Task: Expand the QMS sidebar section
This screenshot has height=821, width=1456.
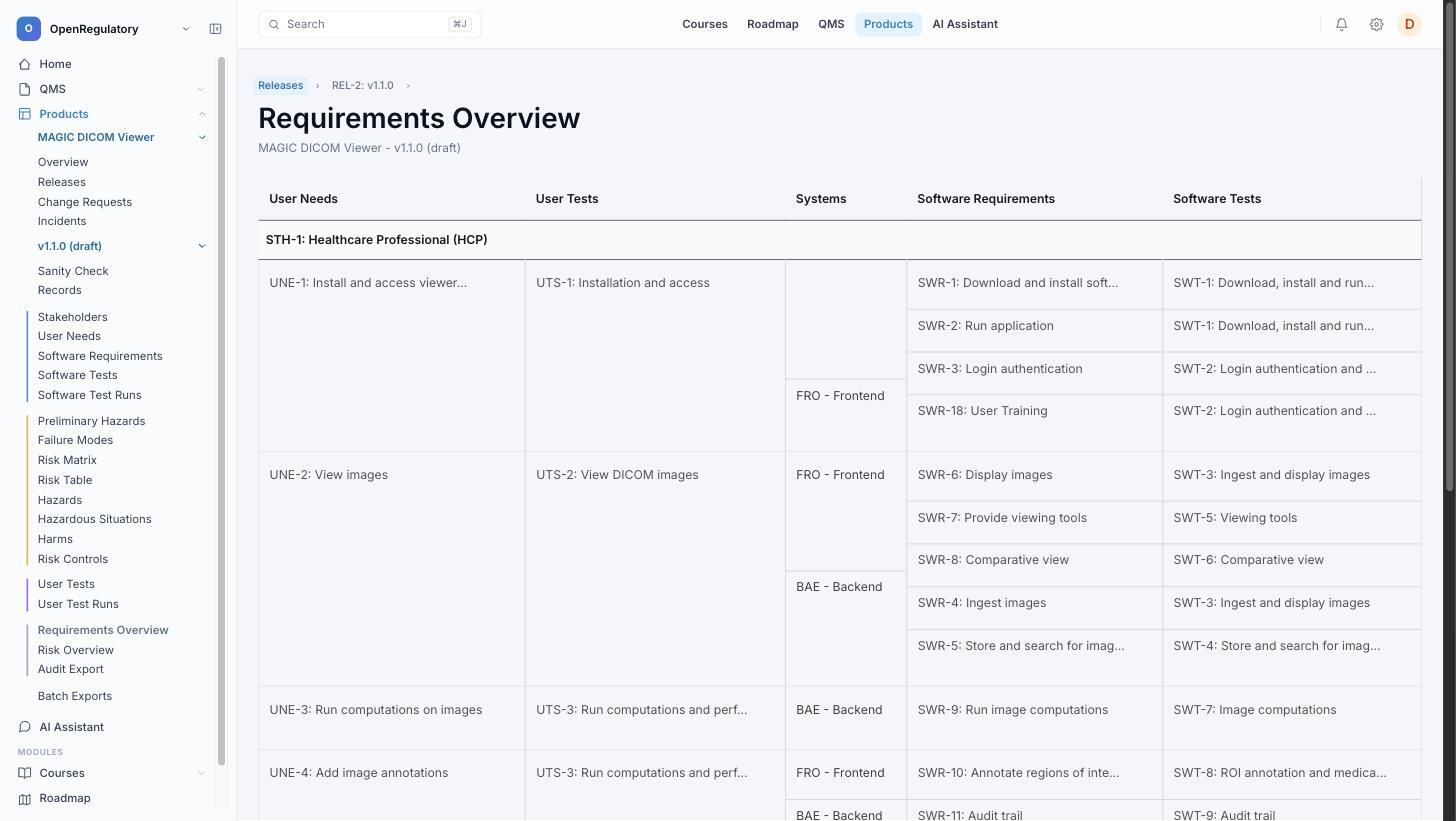Action: [201, 89]
